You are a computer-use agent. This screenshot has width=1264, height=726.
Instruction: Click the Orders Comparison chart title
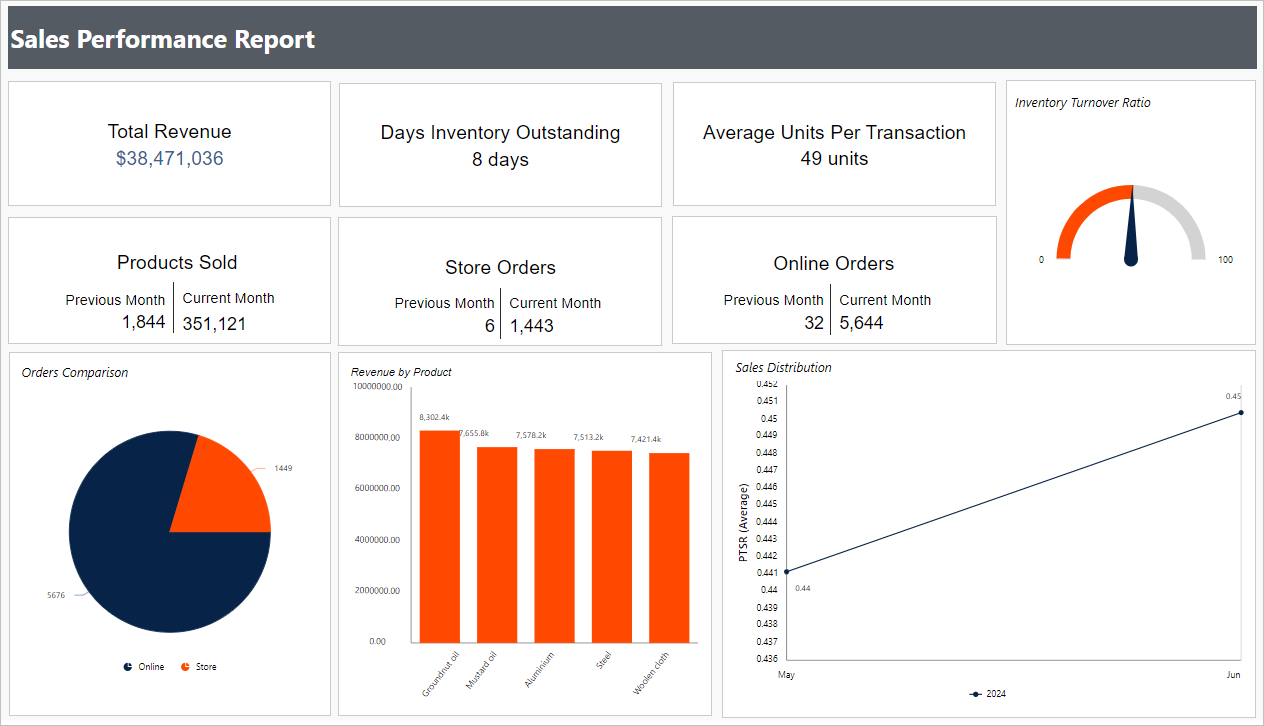[x=75, y=373]
